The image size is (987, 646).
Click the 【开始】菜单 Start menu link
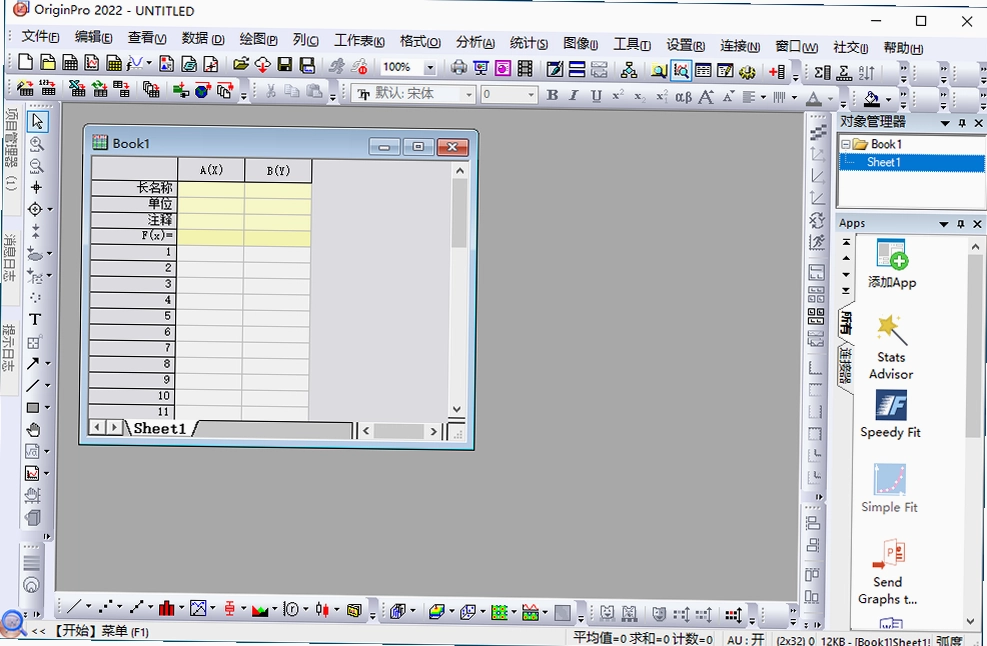(x=99, y=632)
